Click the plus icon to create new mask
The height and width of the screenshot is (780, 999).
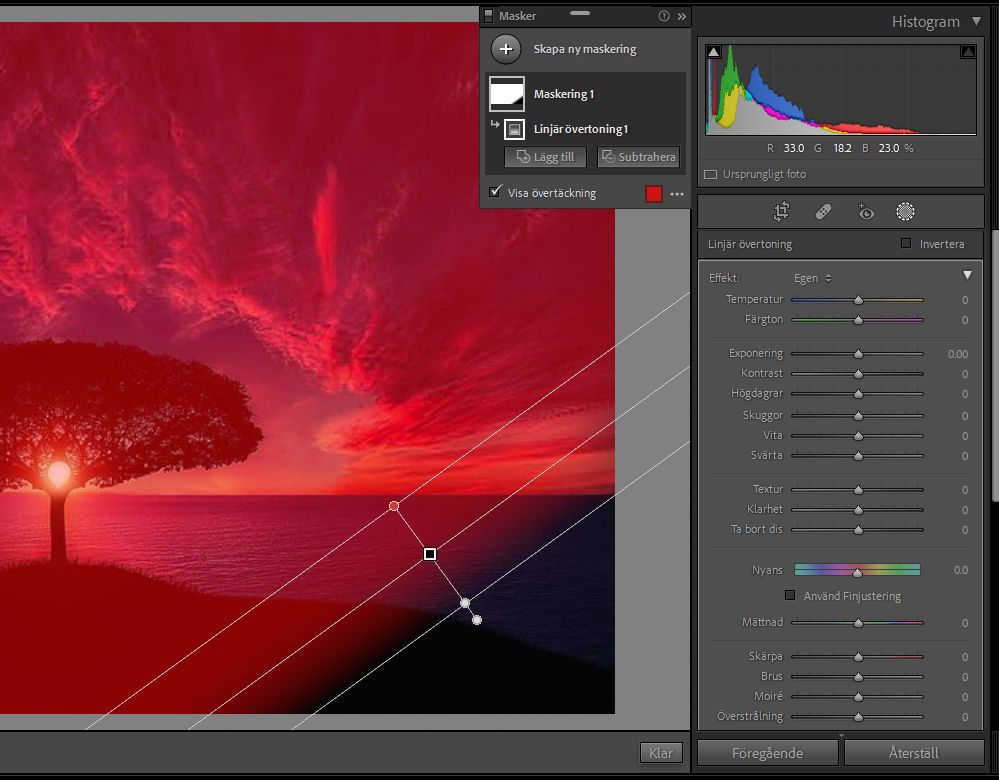click(506, 49)
